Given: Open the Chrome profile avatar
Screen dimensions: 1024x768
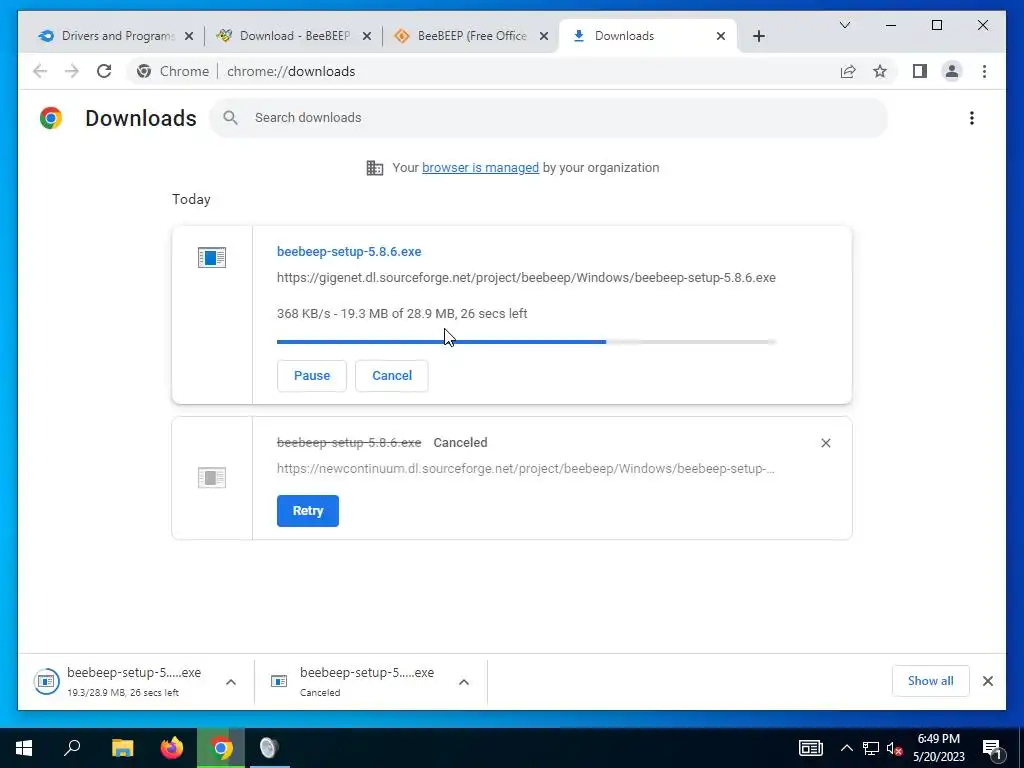Looking at the screenshot, I should (x=952, y=71).
